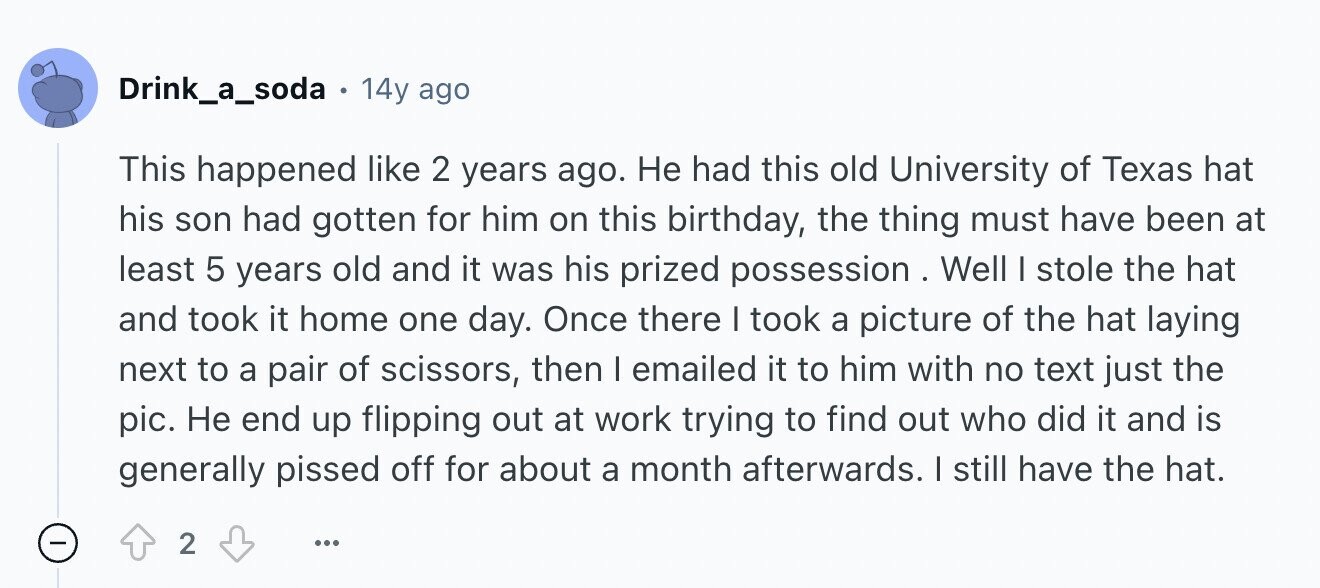
Task: Open the three-dot more options menu
Action: [326, 545]
